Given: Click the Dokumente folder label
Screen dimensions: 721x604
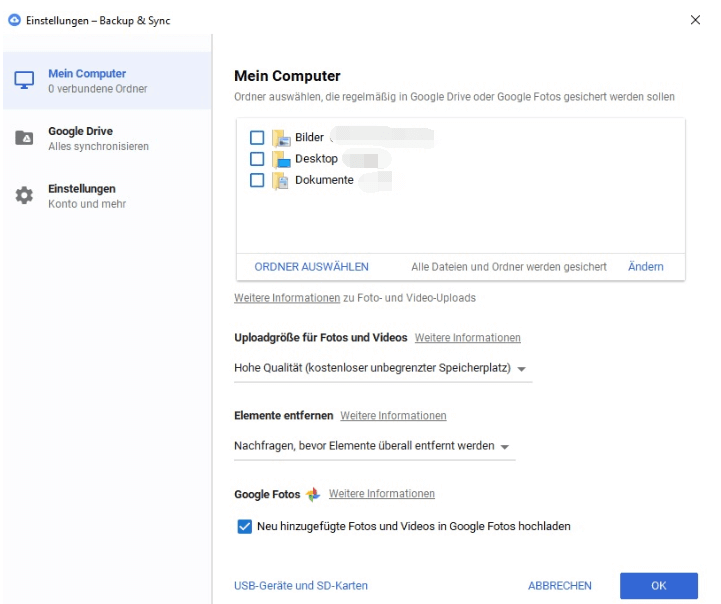Looking at the screenshot, I should pos(324,180).
